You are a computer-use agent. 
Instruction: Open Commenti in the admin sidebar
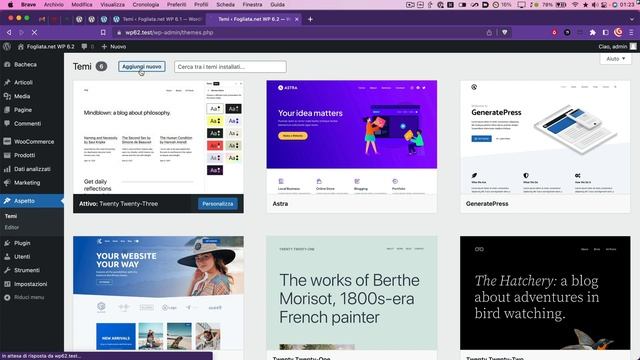pyautogui.click(x=27, y=124)
